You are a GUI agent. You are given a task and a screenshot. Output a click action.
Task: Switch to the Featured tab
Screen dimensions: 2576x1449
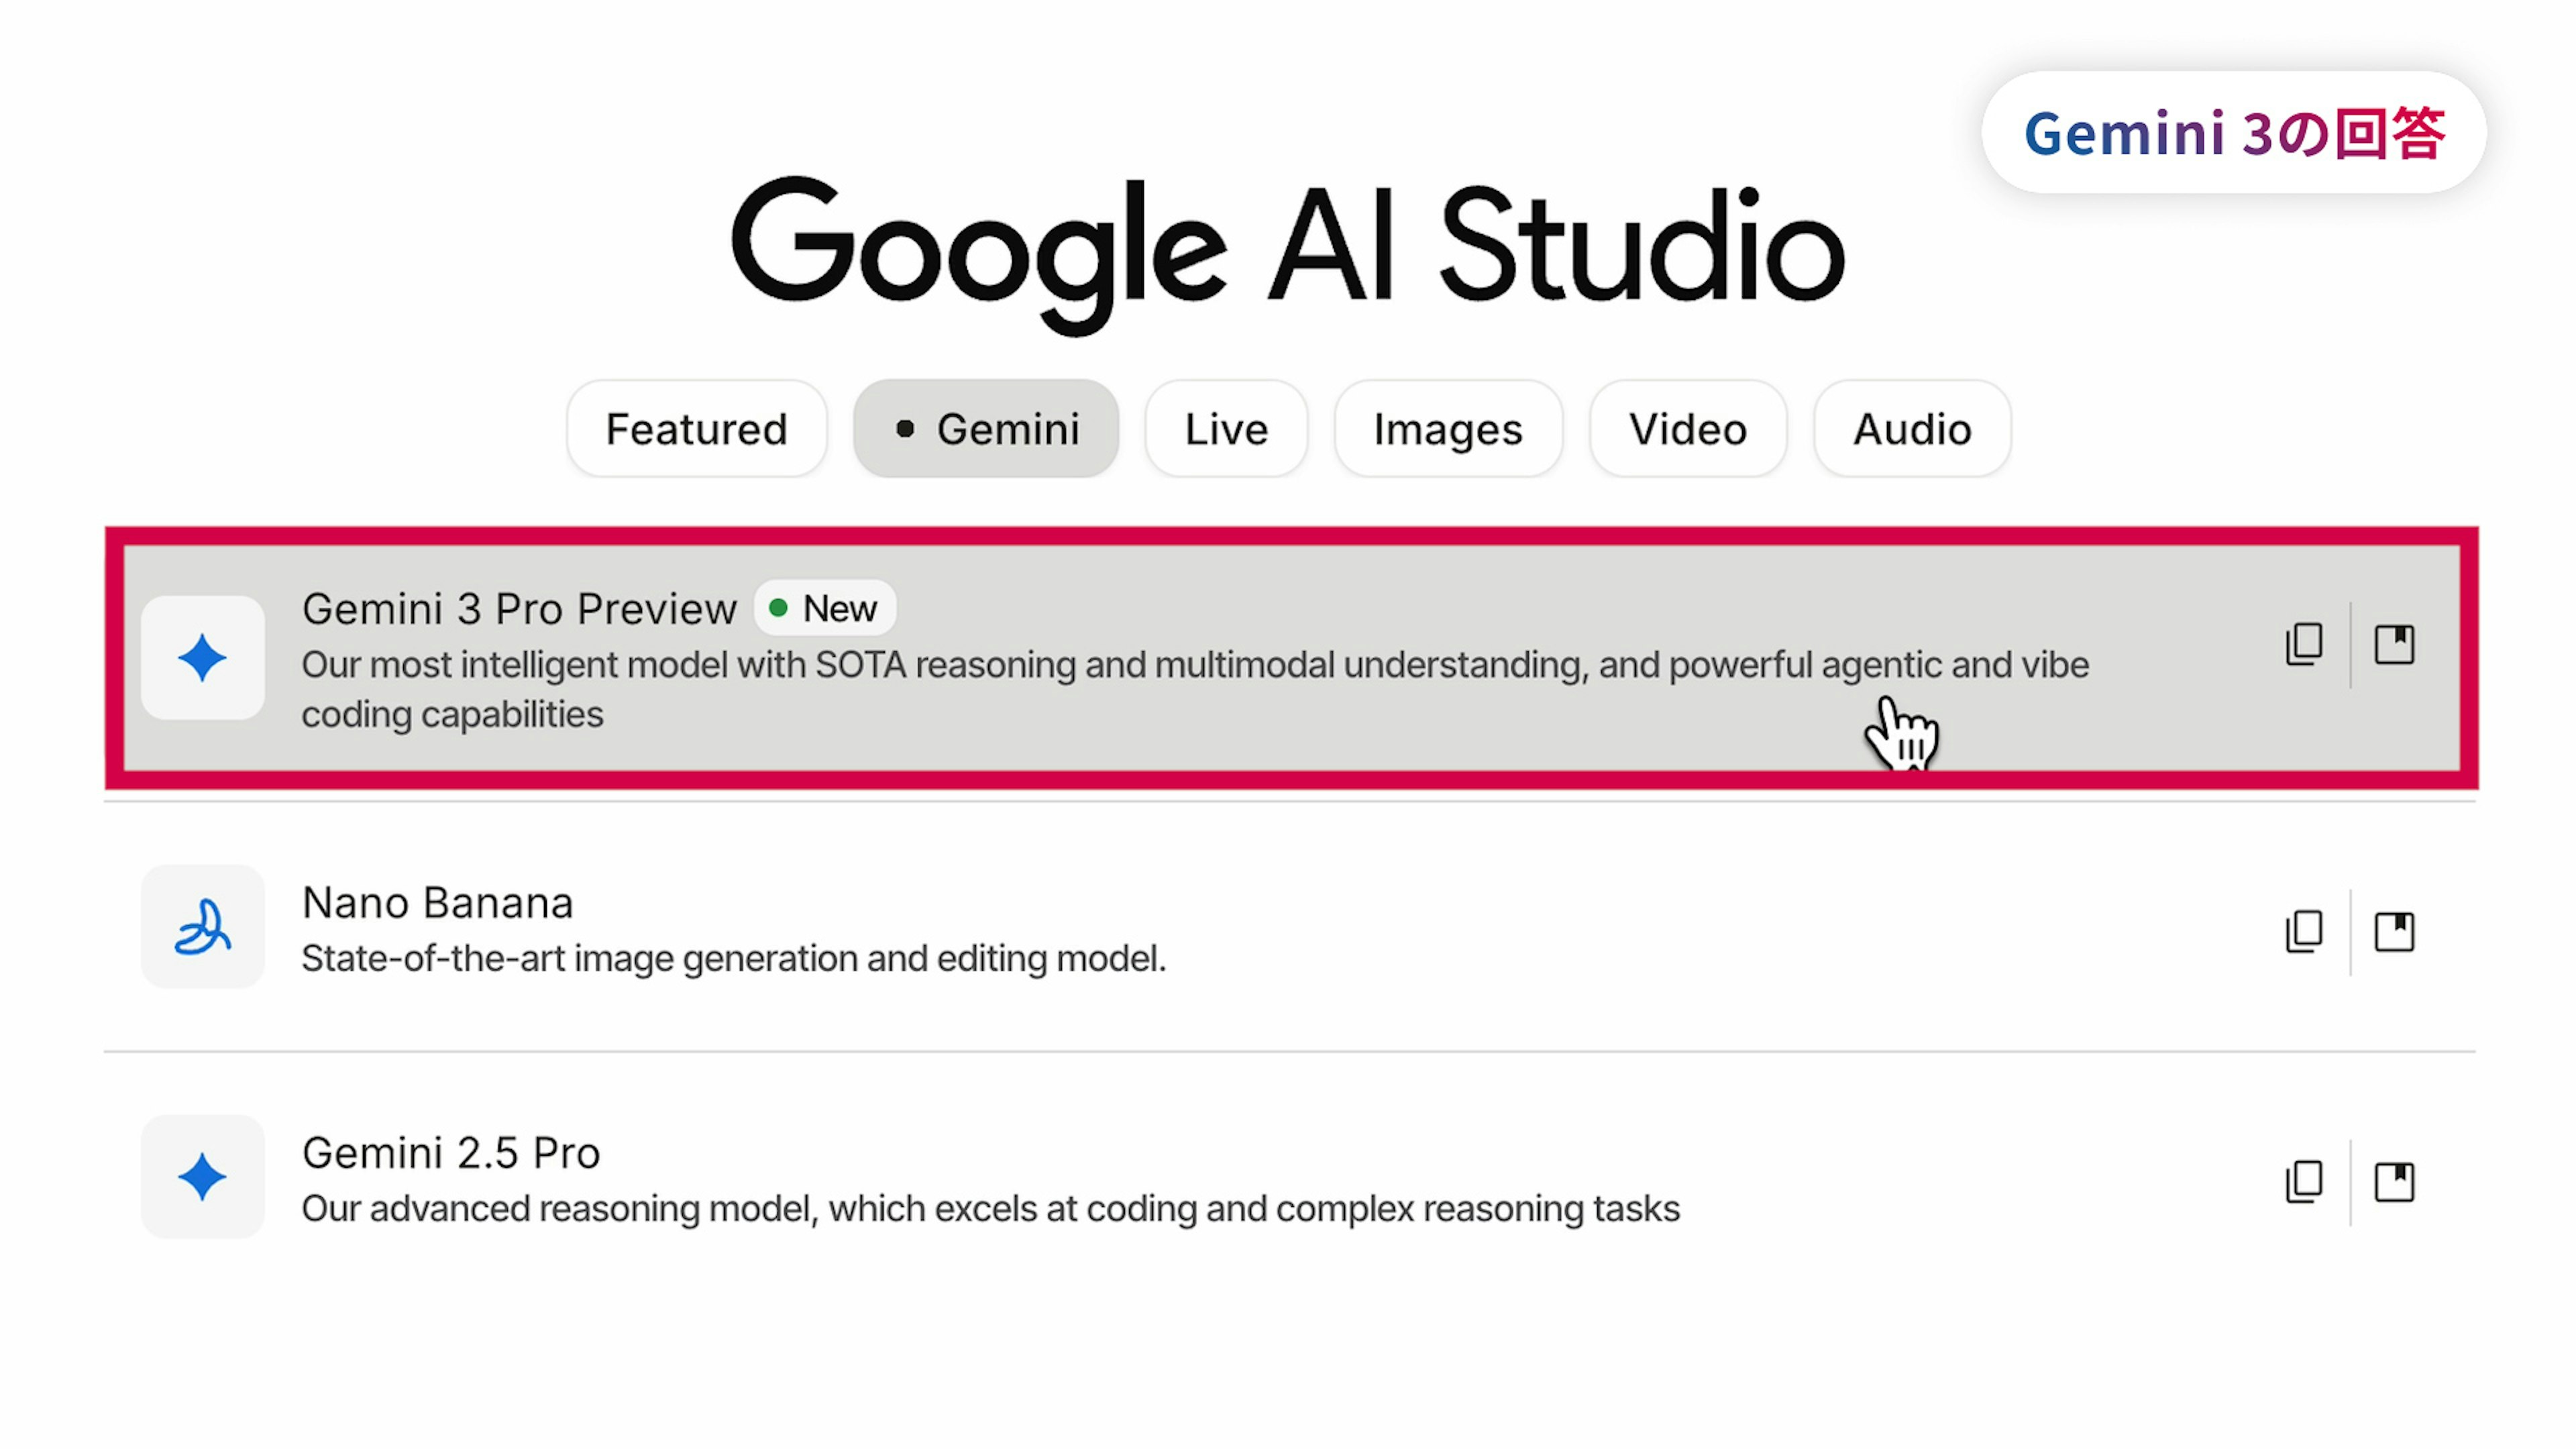696,429
